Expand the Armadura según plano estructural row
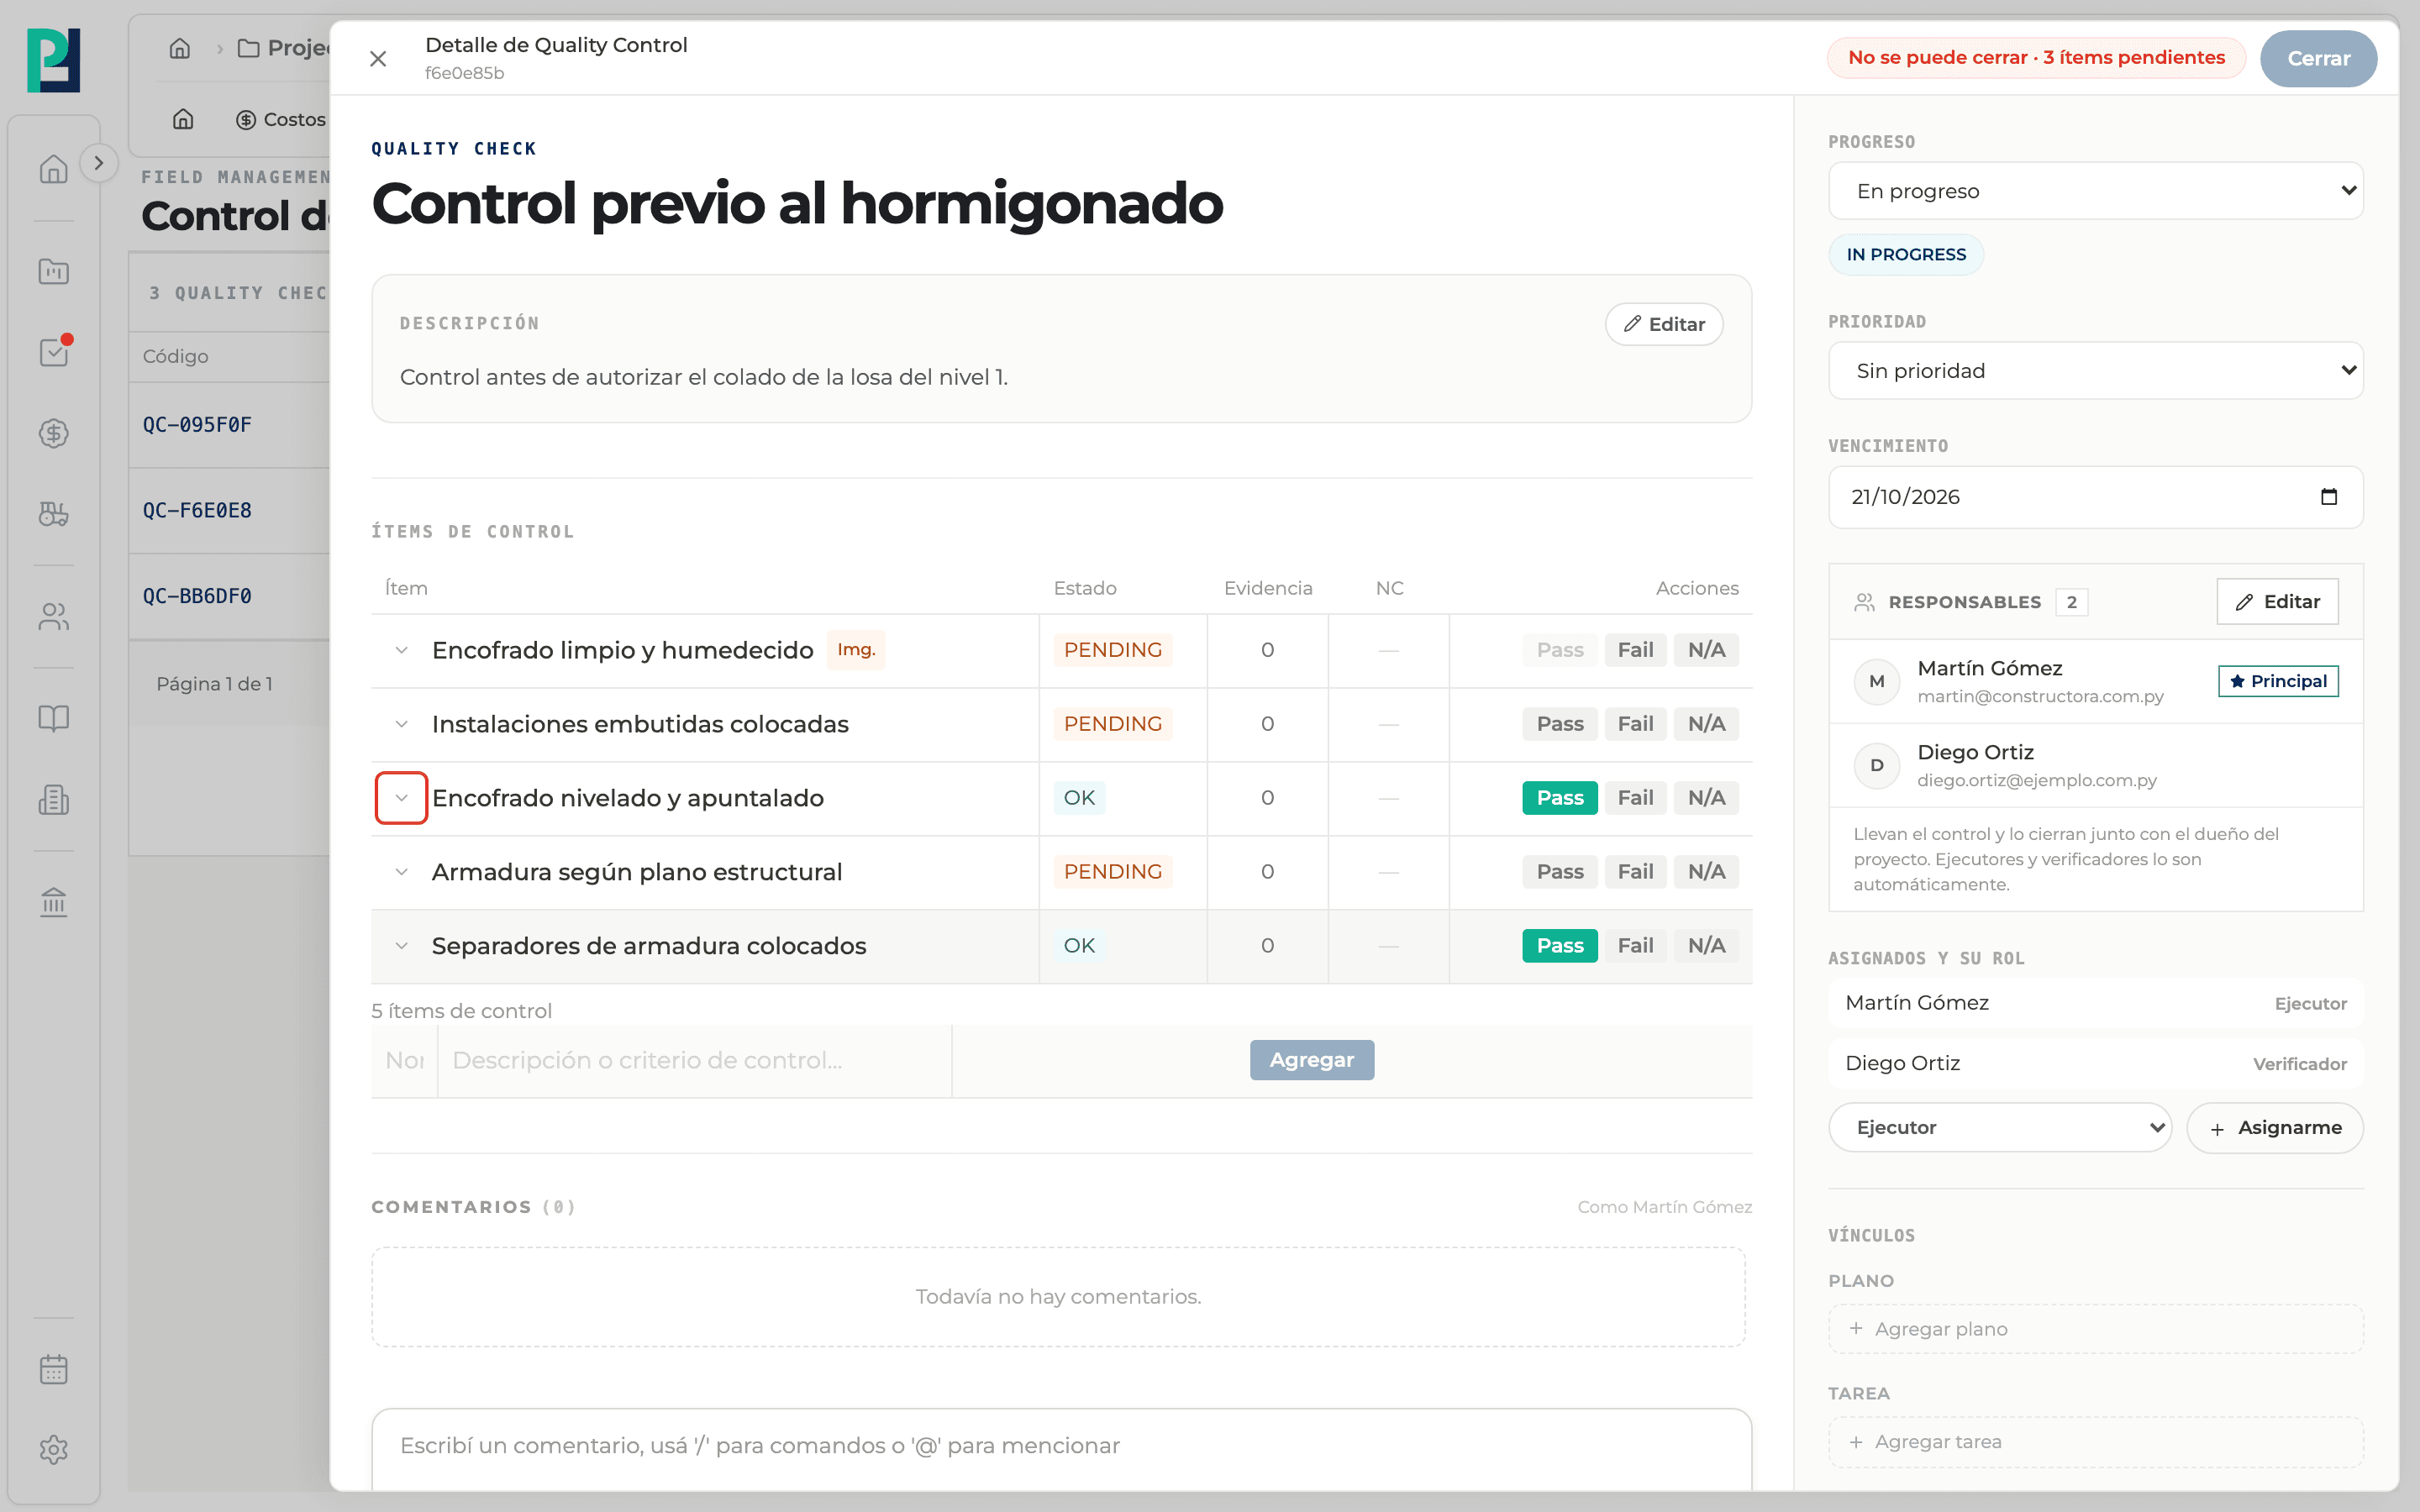The image size is (2420, 1512). pyautogui.click(x=401, y=872)
